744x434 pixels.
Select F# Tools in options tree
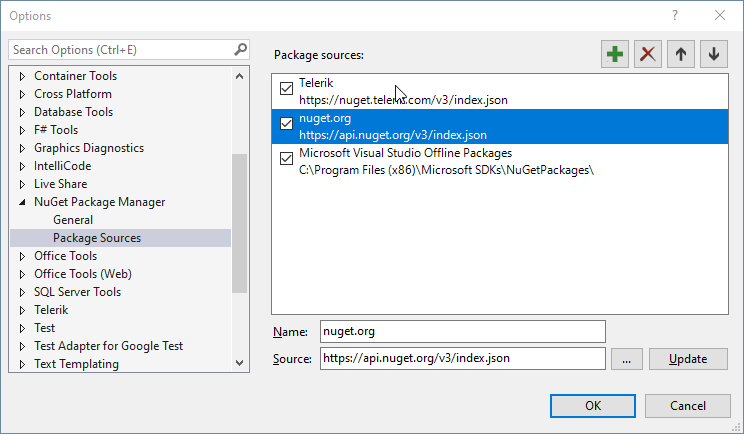click(x=56, y=130)
